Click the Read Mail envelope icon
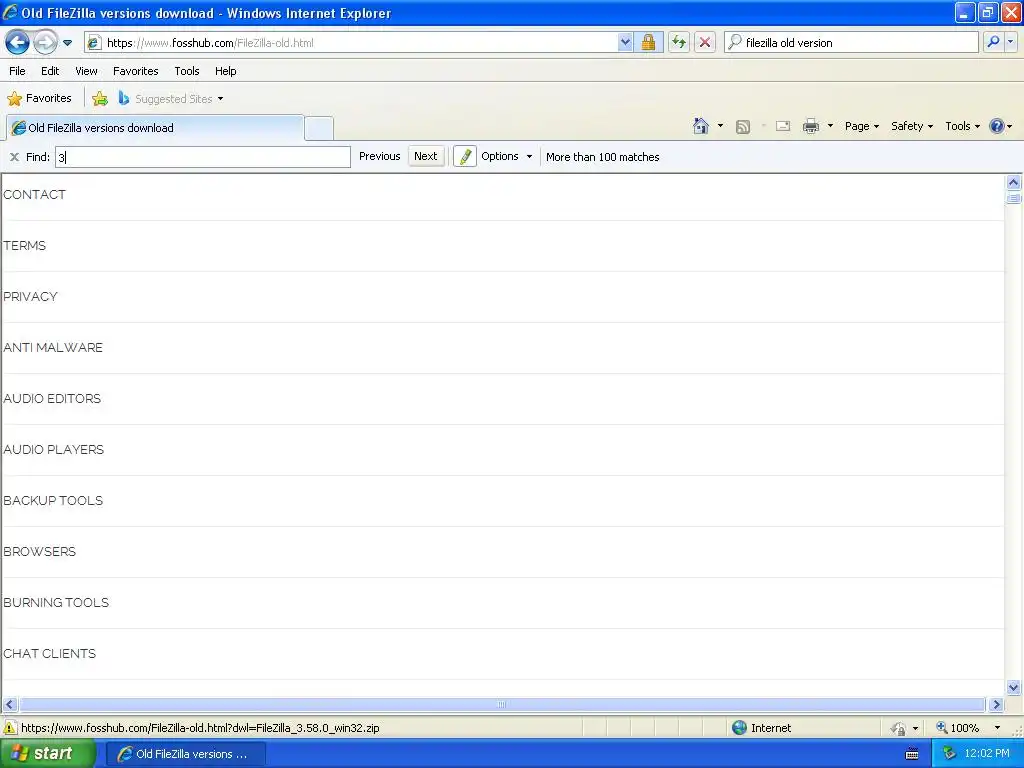The image size is (1024, 768). point(783,126)
